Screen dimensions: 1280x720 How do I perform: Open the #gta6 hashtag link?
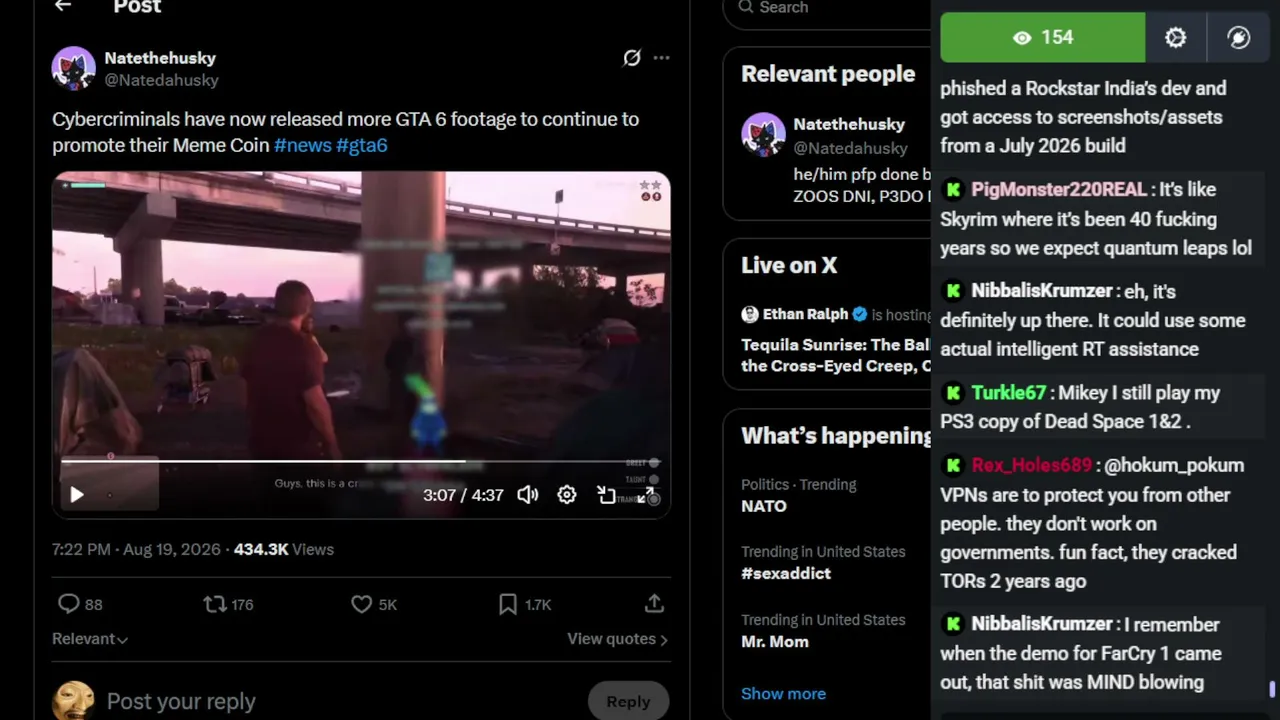[x=362, y=145]
